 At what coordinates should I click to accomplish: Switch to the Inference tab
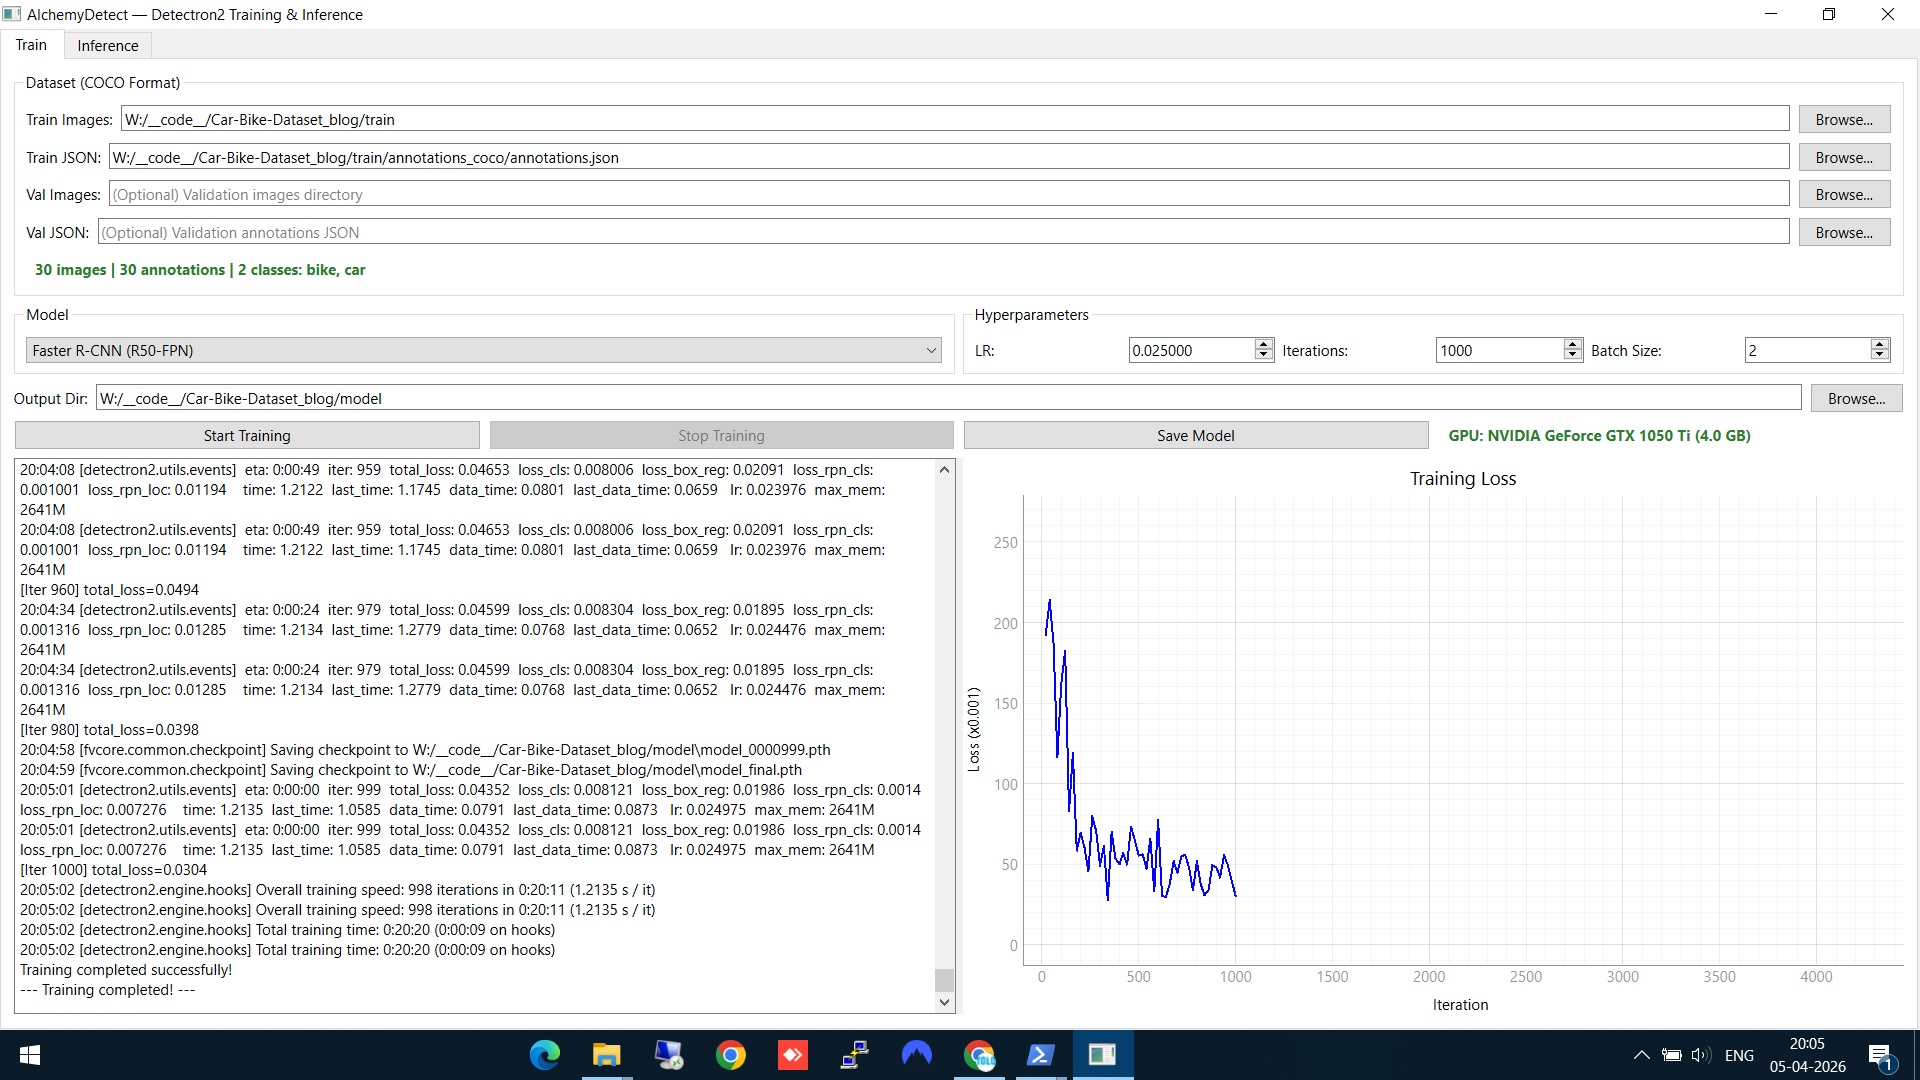tap(107, 45)
